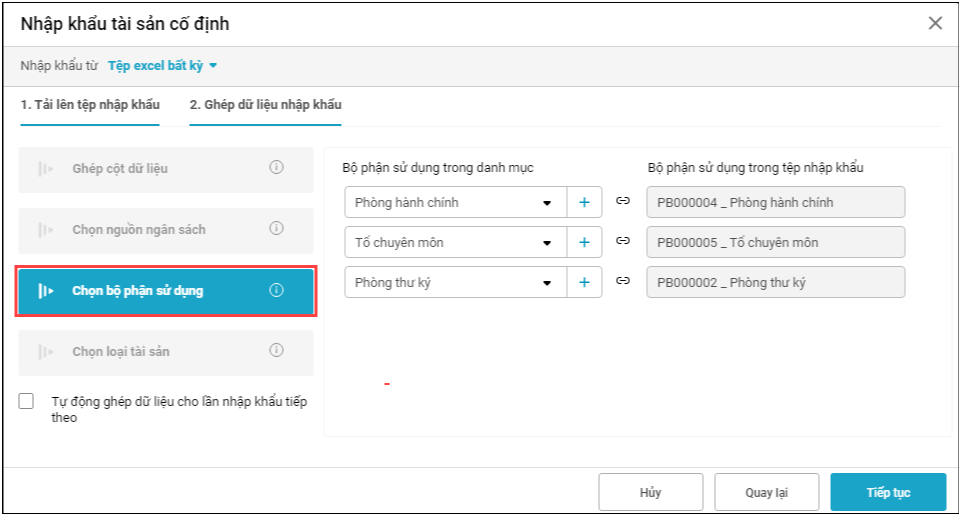960x515 pixels.
Task: Click PB000004 _ Phòng hành chính field
Action: coord(775,202)
